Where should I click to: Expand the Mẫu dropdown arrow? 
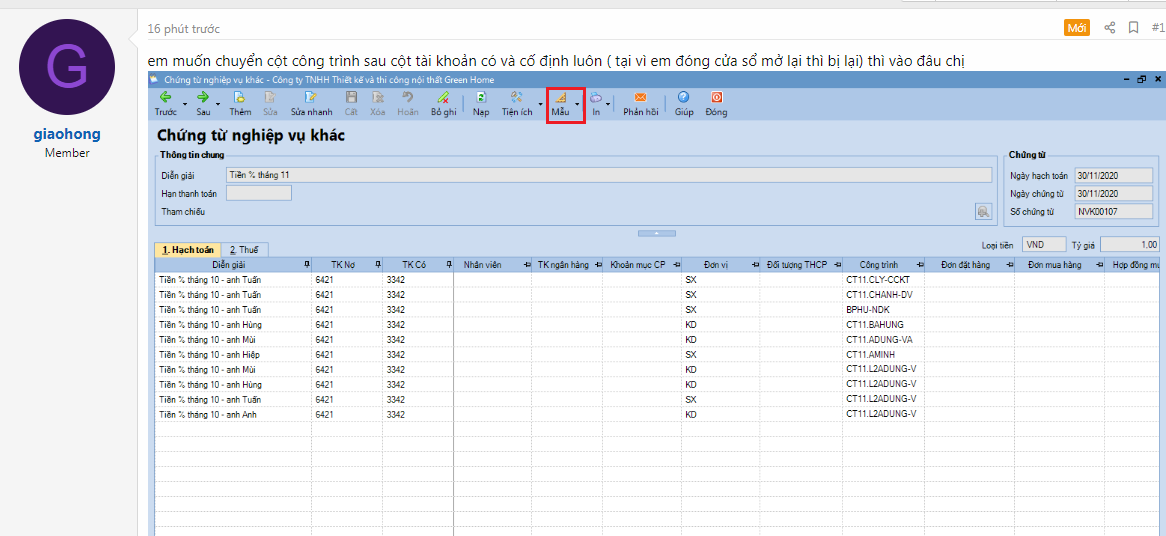(577, 104)
